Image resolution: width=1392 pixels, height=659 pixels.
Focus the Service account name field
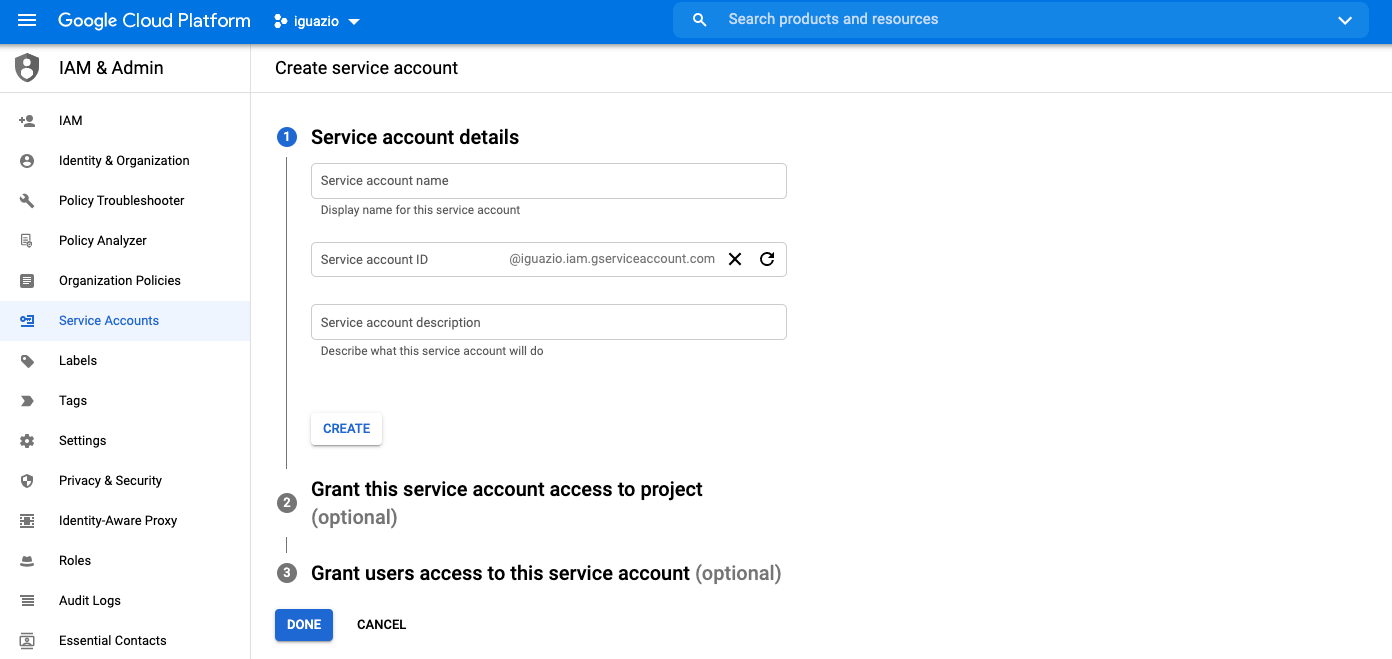click(x=549, y=181)
